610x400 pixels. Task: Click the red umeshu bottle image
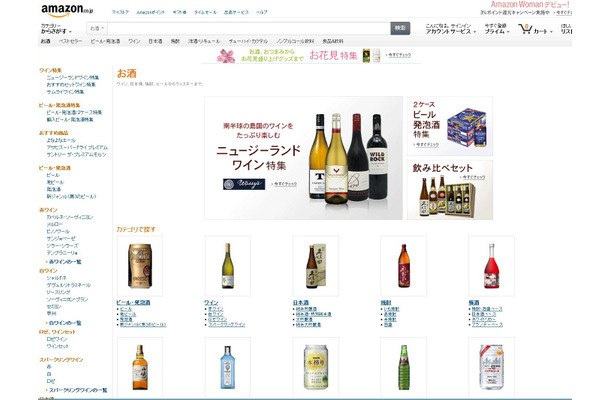click(x=491, y=266)
